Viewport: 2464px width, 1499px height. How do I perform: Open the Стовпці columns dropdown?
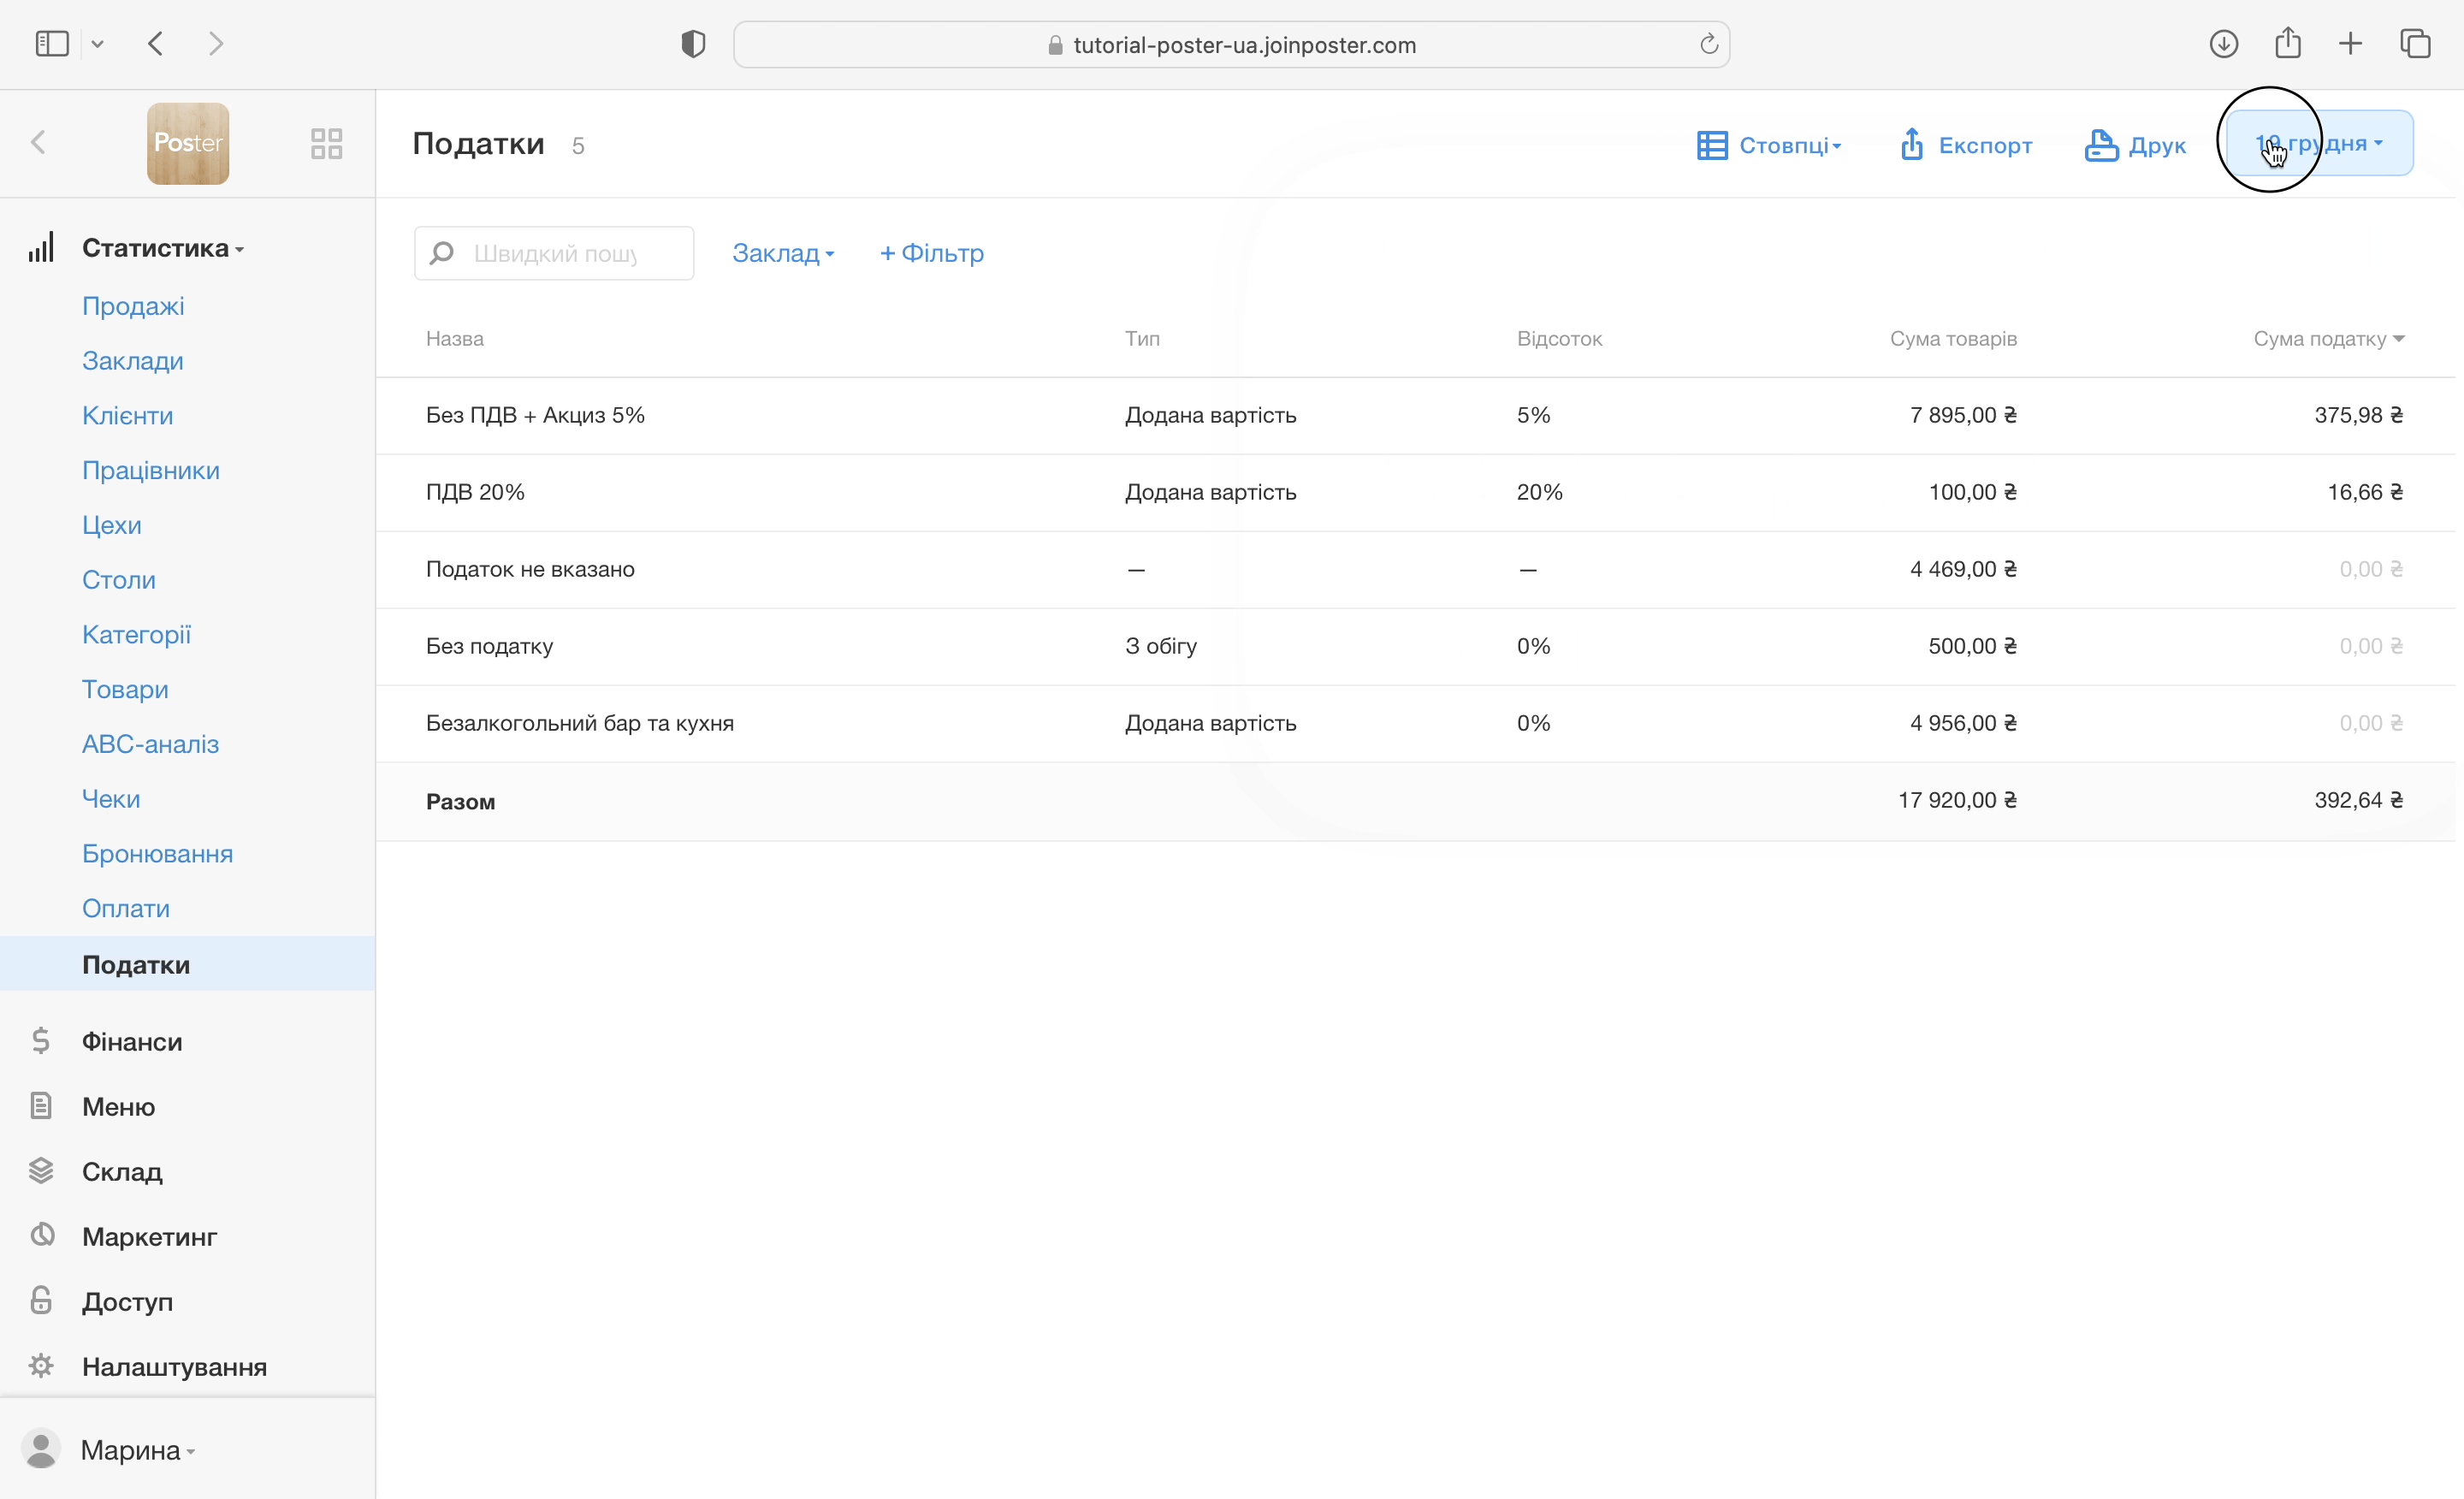1769,145
